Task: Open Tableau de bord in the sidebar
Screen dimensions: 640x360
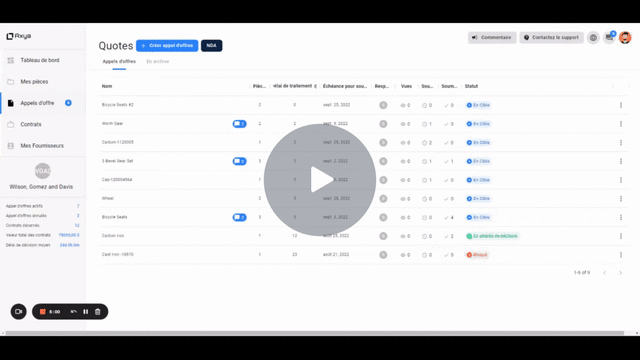Action: click(x=40, y=60)
